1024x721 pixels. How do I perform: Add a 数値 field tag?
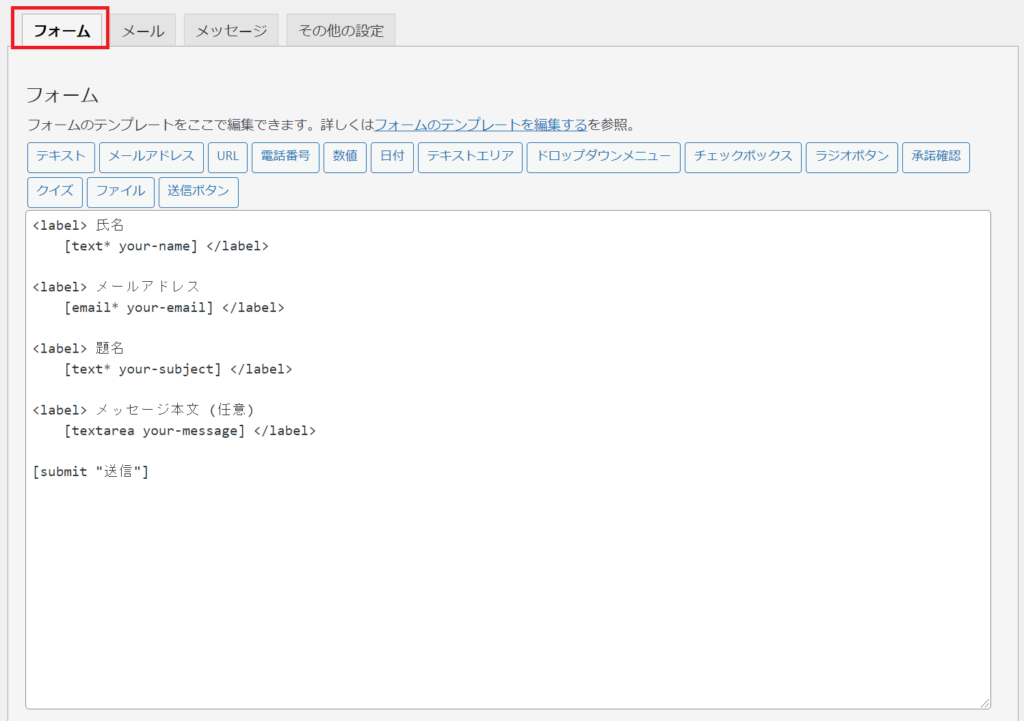point(345,157)
